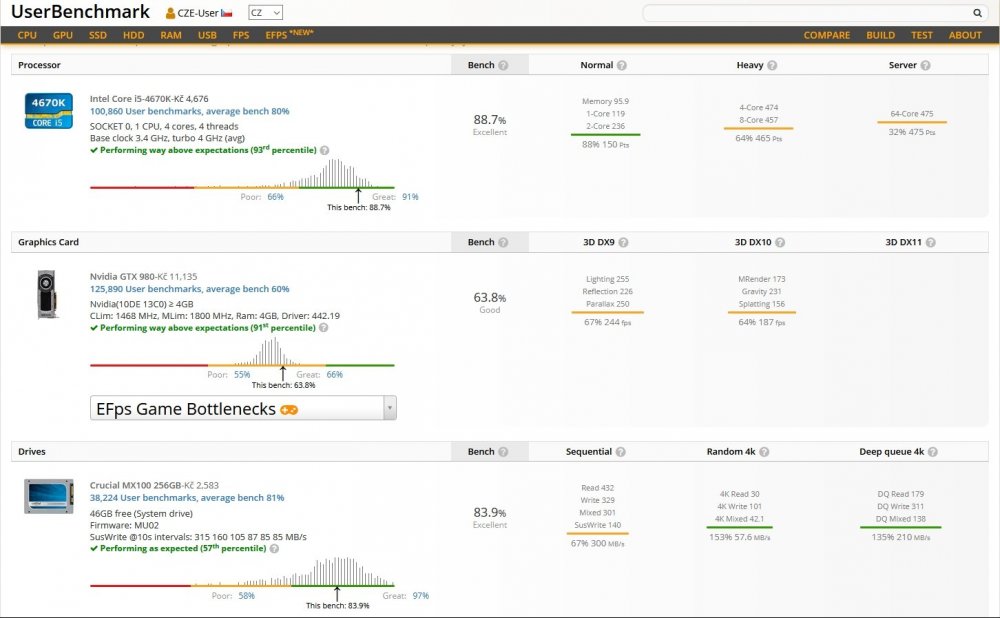The image size is (1000, 618).
Task: Open the USB menu item
Action: click(207, 35)
